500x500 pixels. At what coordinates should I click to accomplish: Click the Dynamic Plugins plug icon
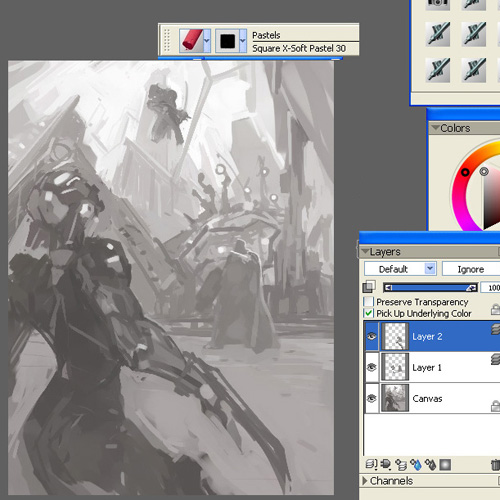tap(386, 464)
